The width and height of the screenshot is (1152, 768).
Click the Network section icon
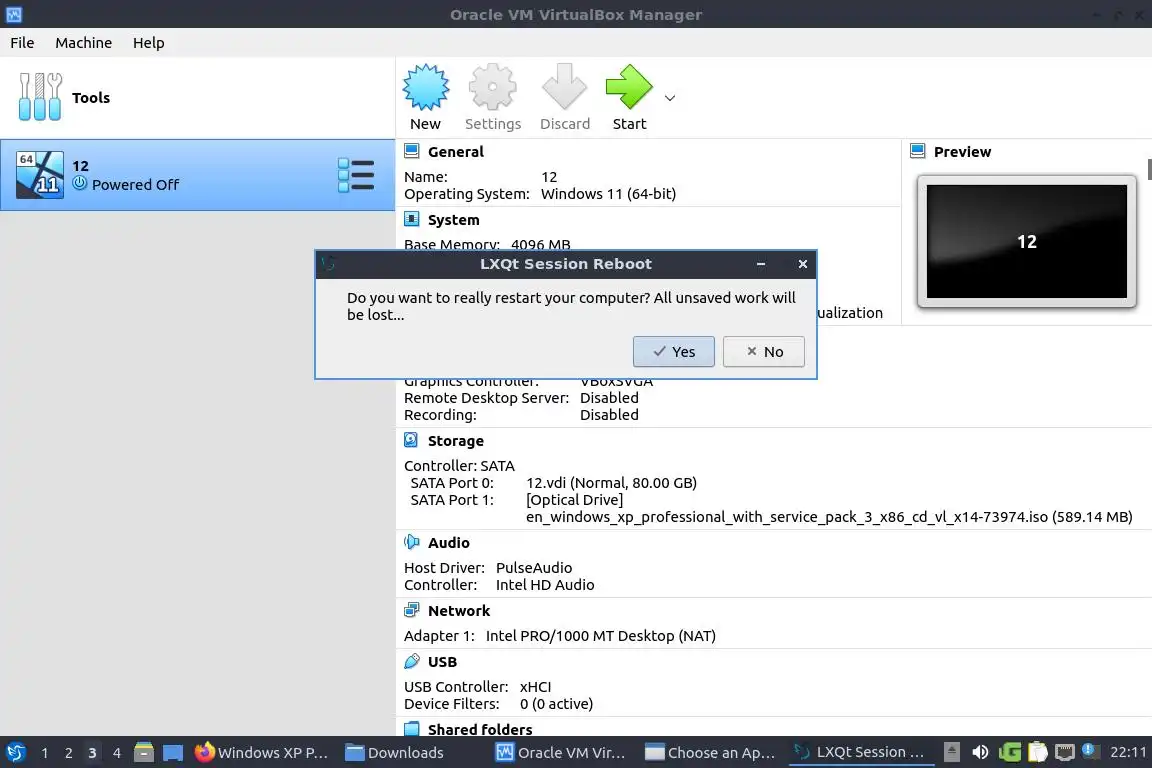[x=411, y=610]
